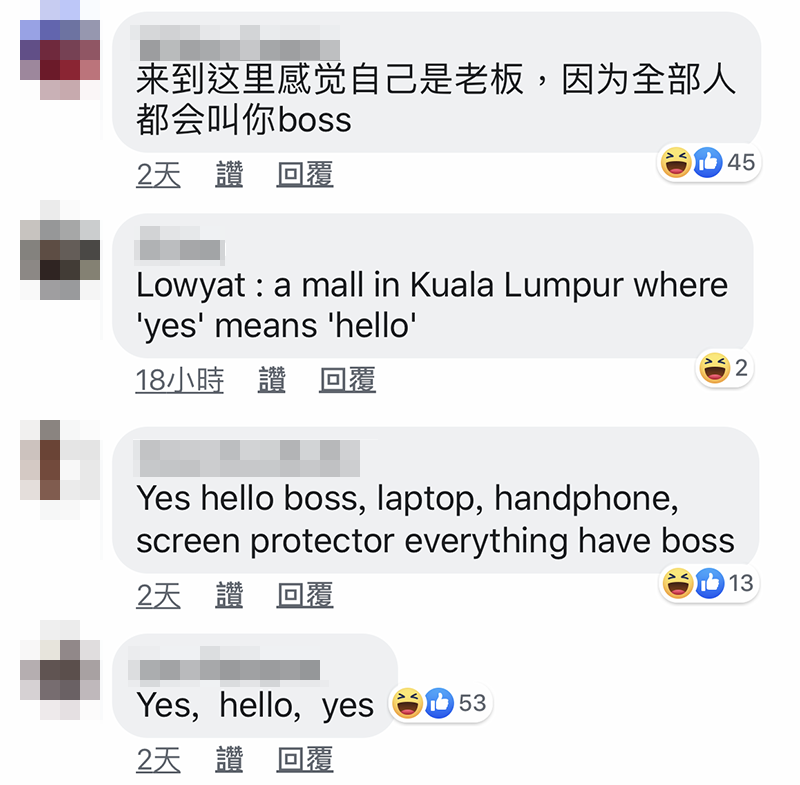Open the Lowyat commenter's profile avatar
Image resolution: width=800 pixels, height=785 pixels.
(60, 250)
